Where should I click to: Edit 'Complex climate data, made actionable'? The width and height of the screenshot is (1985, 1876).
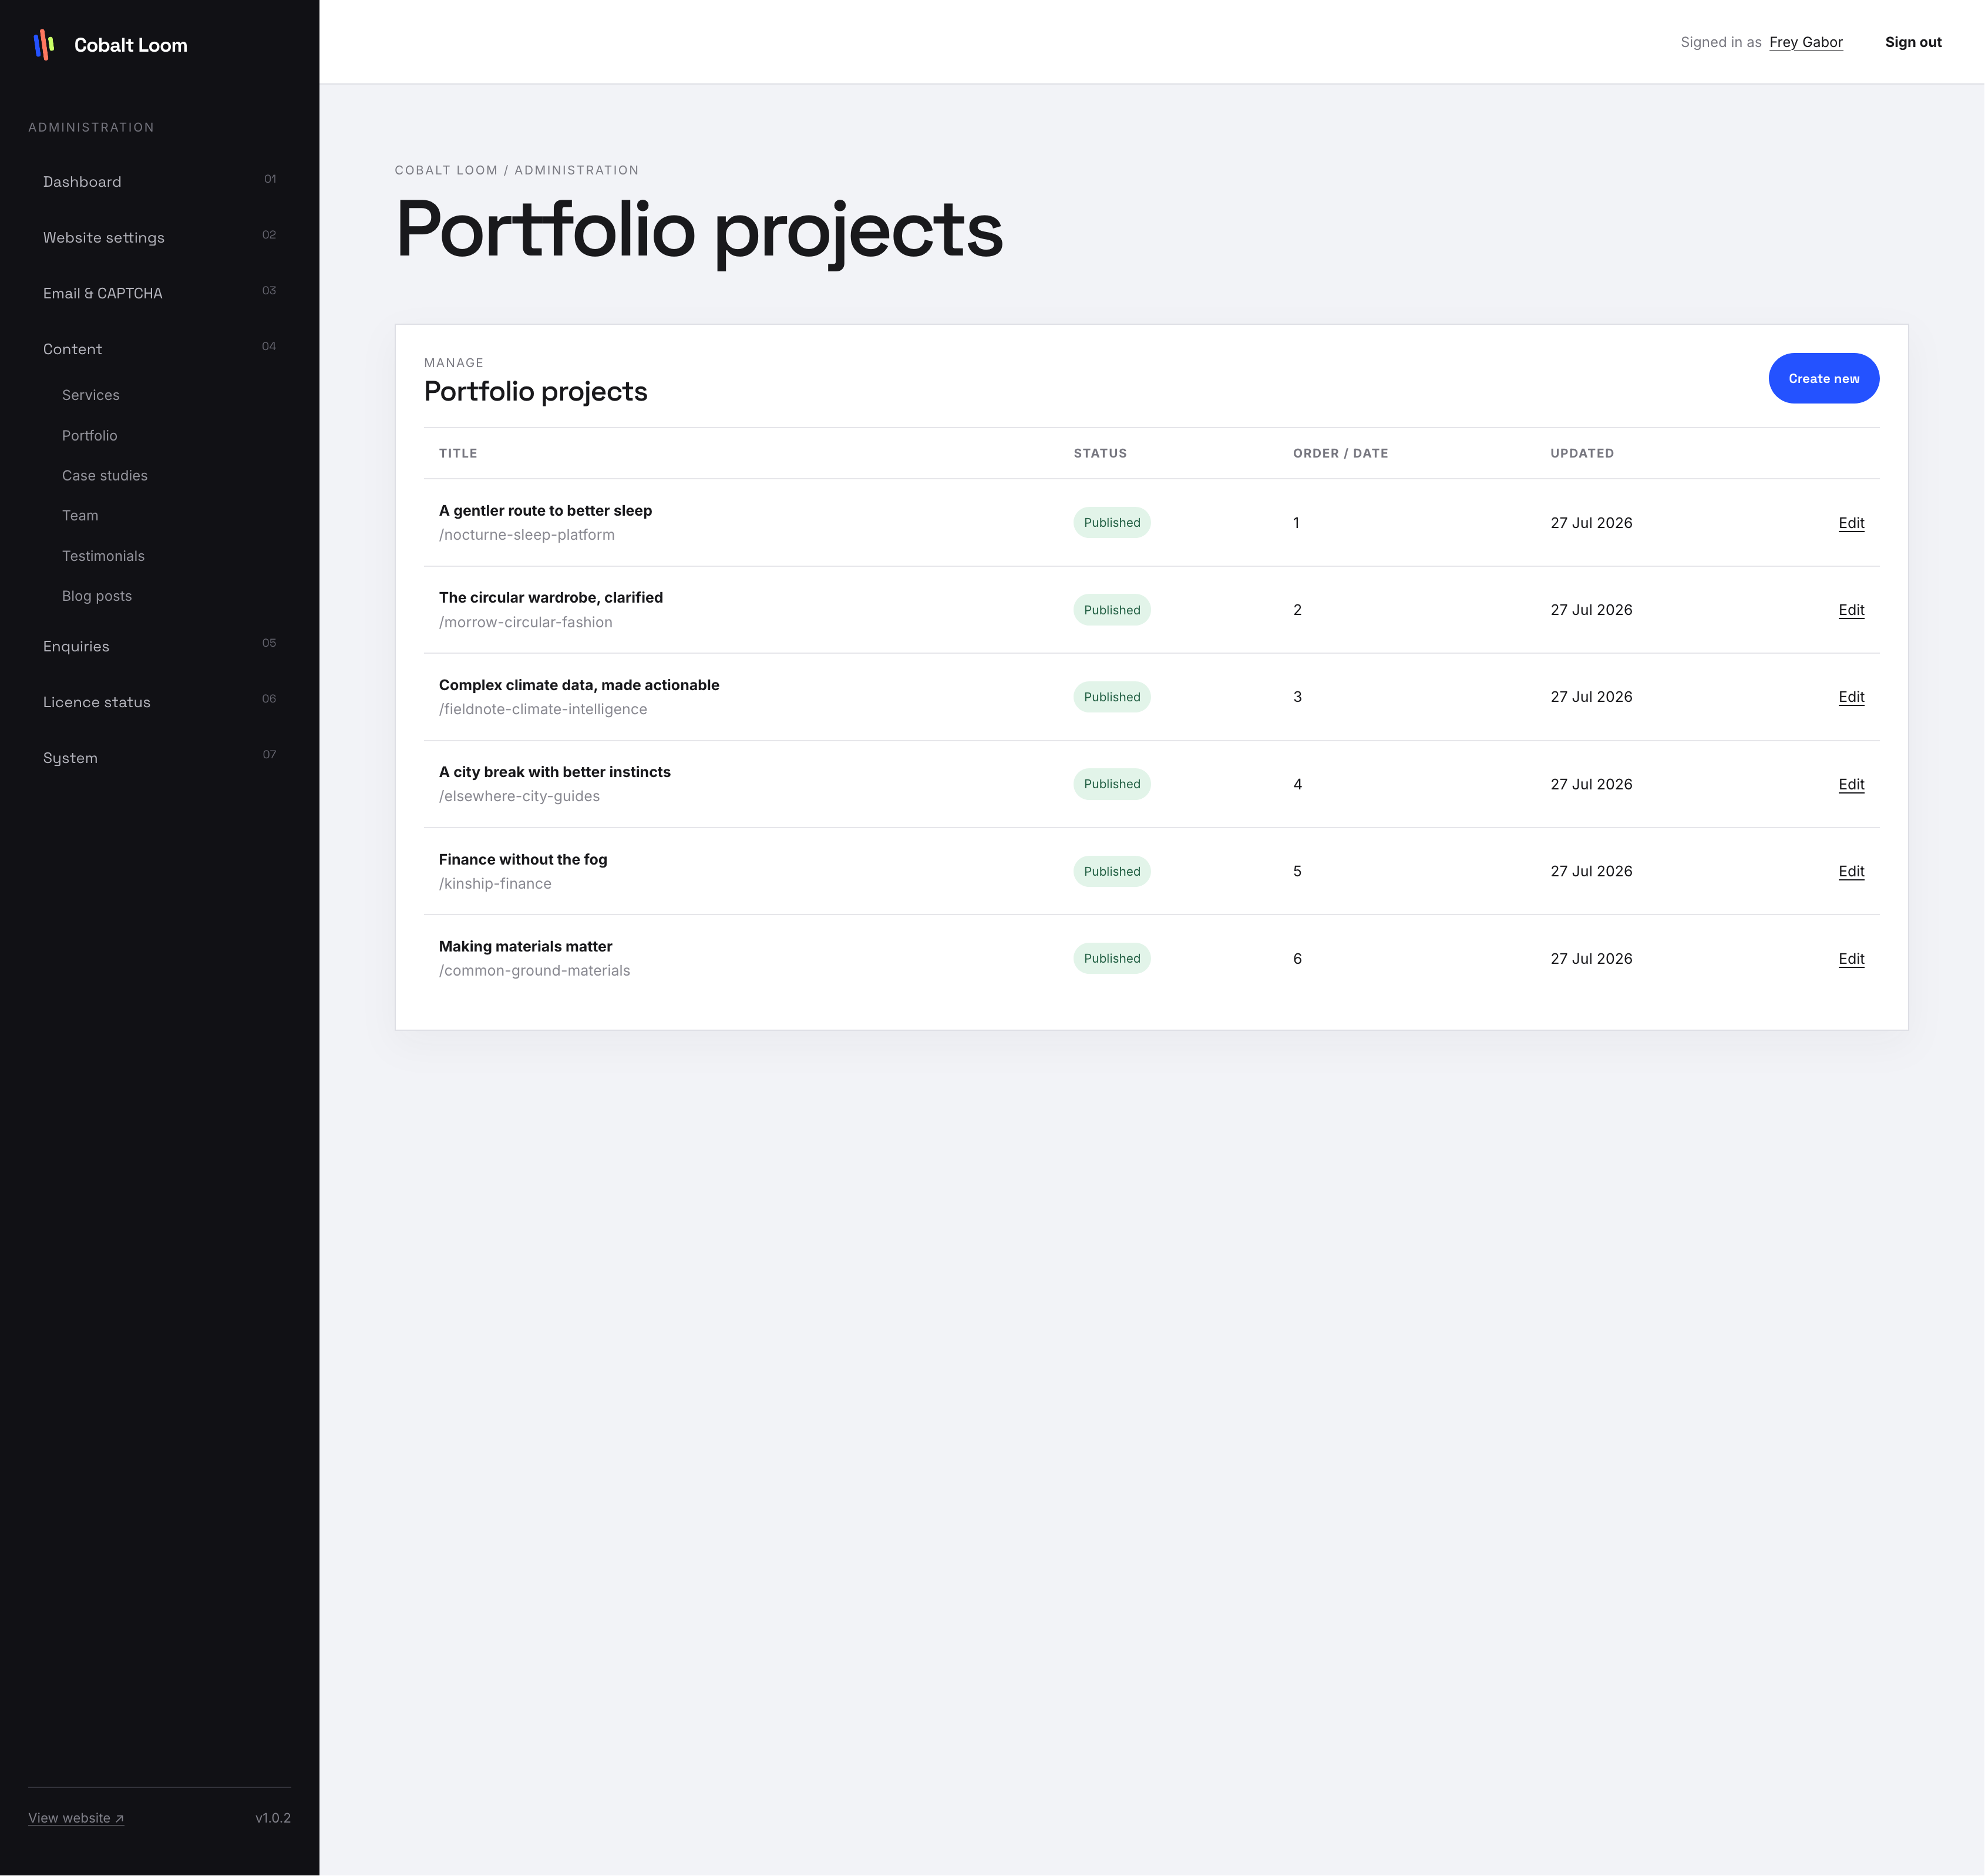(x=1851, y=697)
